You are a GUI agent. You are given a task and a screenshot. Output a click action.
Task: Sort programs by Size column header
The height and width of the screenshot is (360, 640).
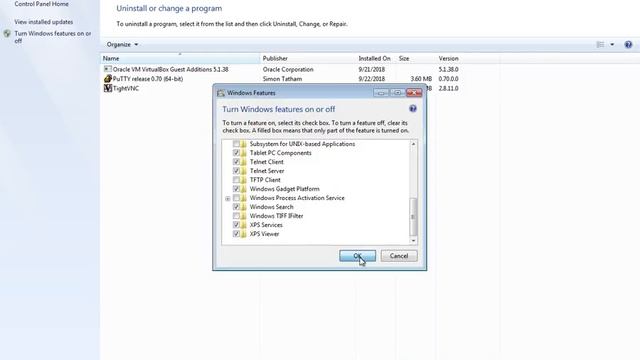[x=416, y=58]
